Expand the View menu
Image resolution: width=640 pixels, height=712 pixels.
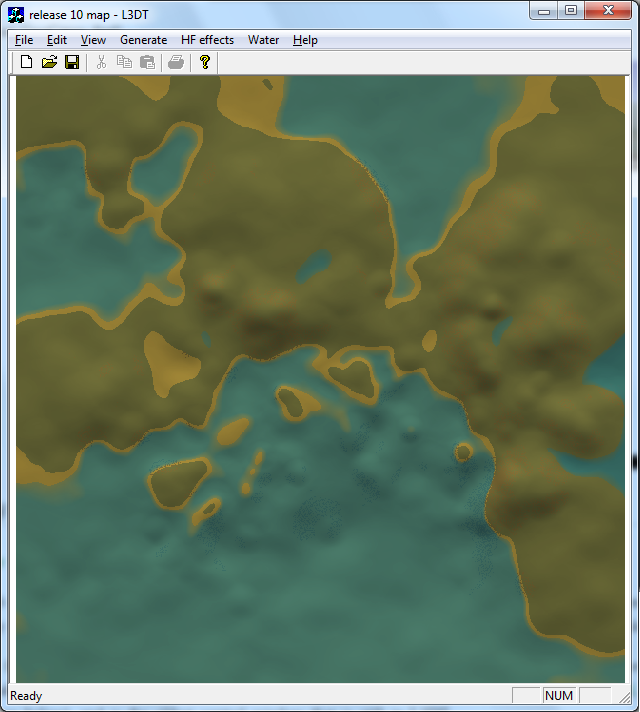coord(93,40)
